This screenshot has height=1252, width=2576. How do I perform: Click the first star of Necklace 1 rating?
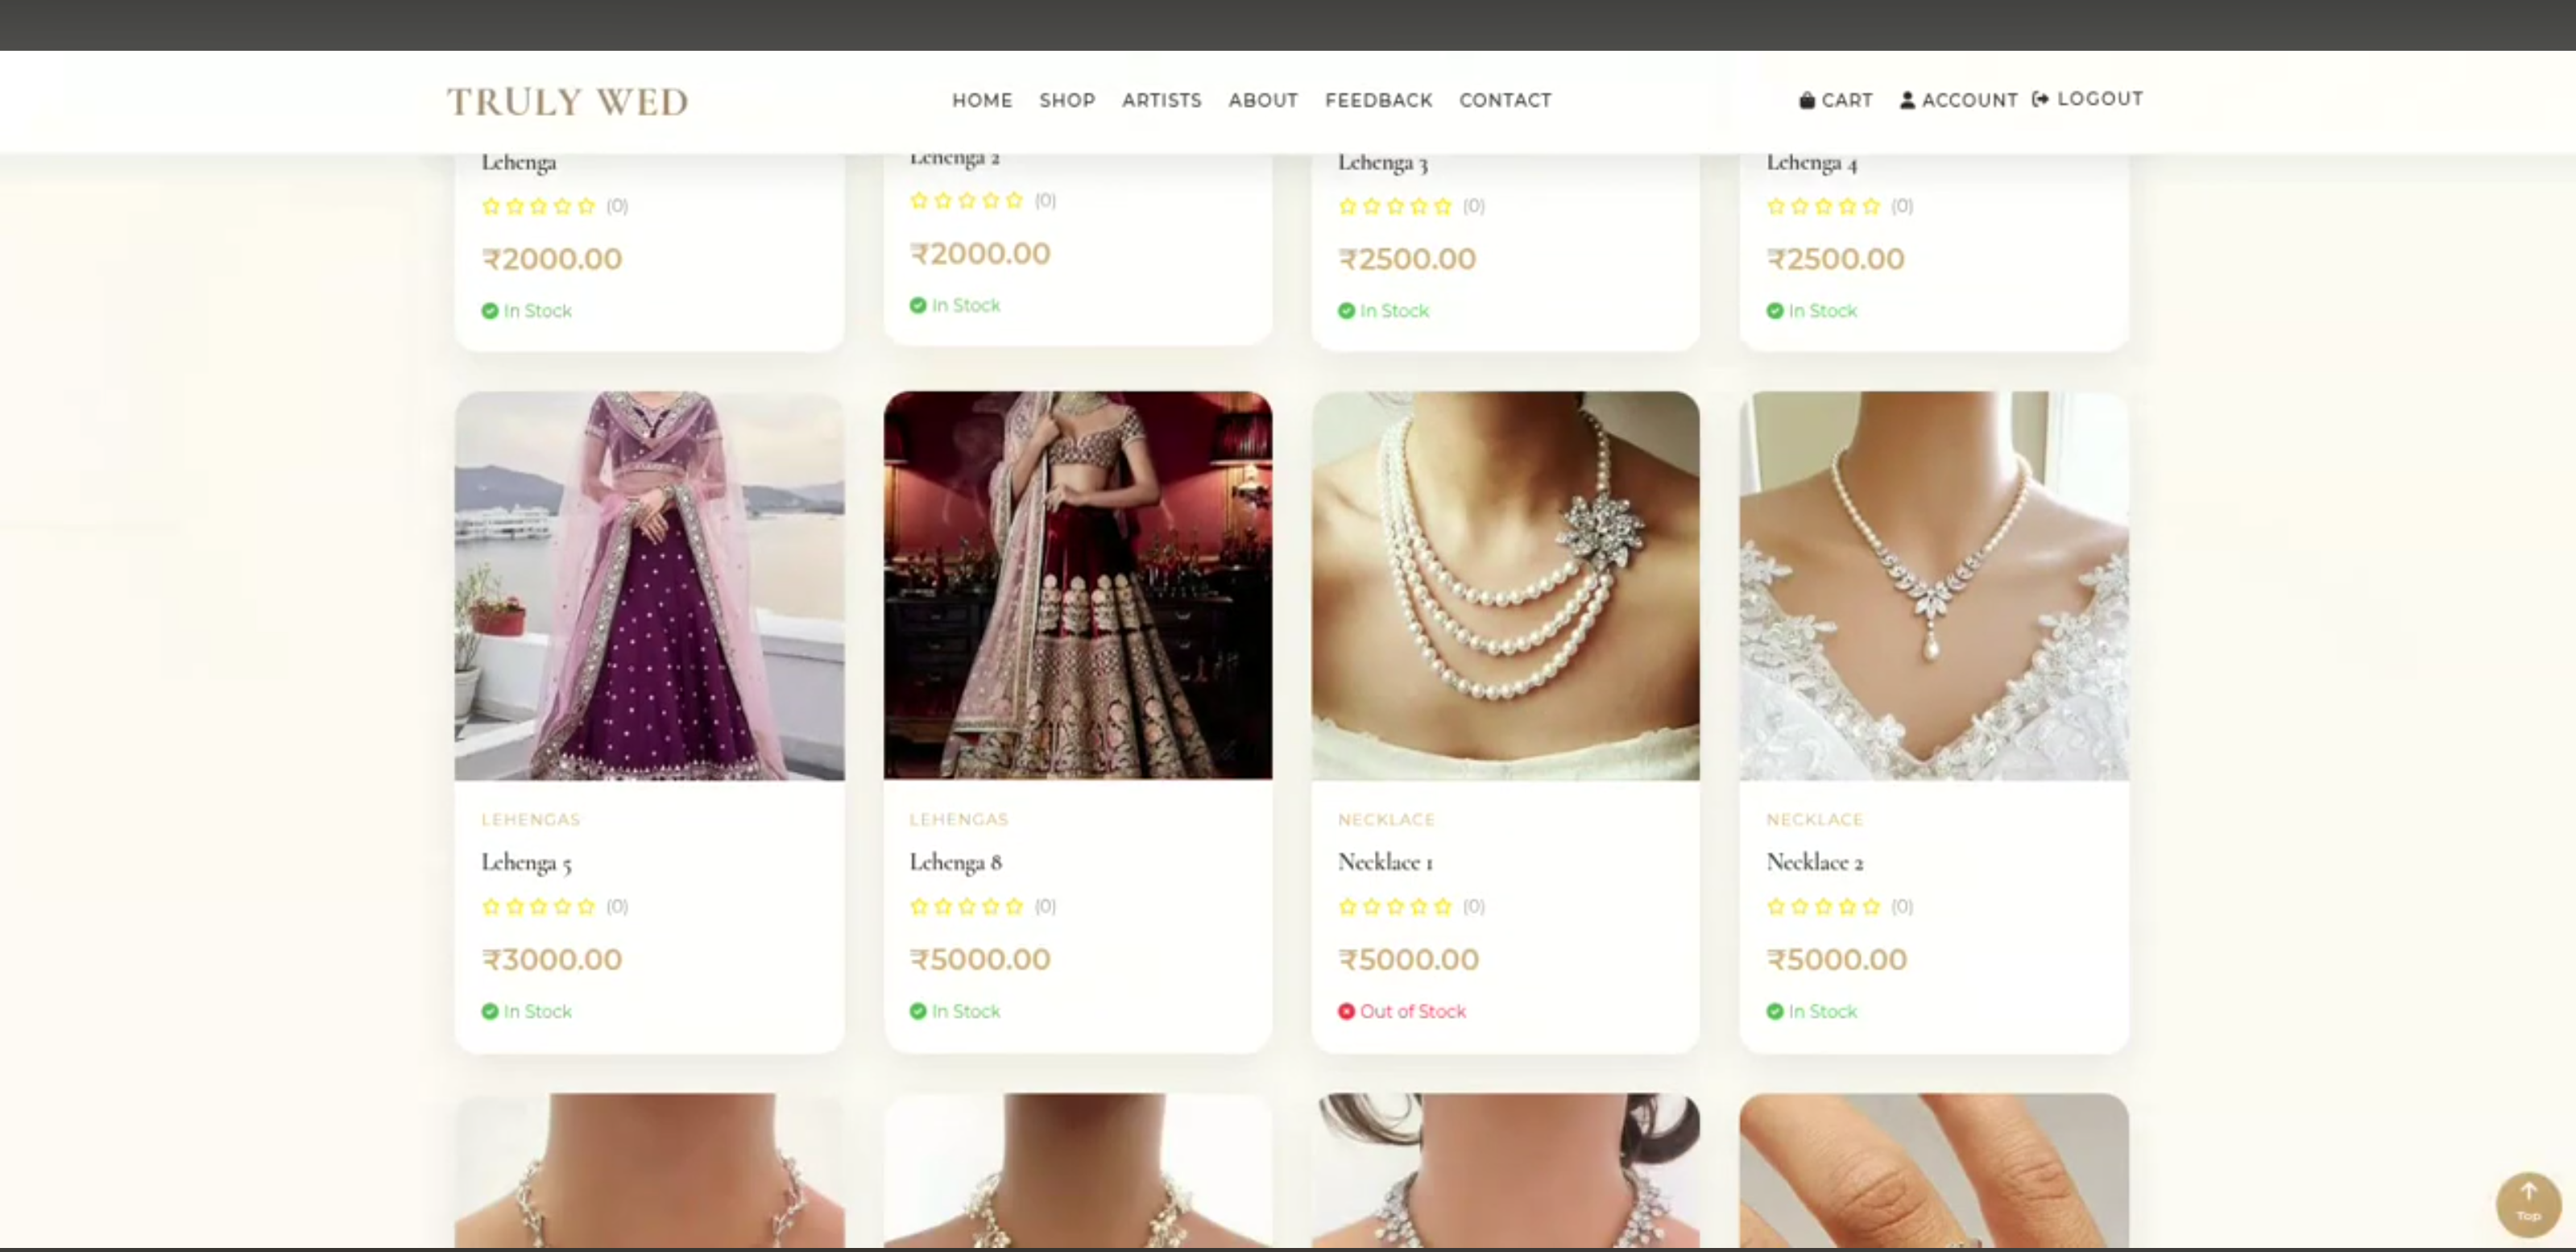coord(1347,906)
